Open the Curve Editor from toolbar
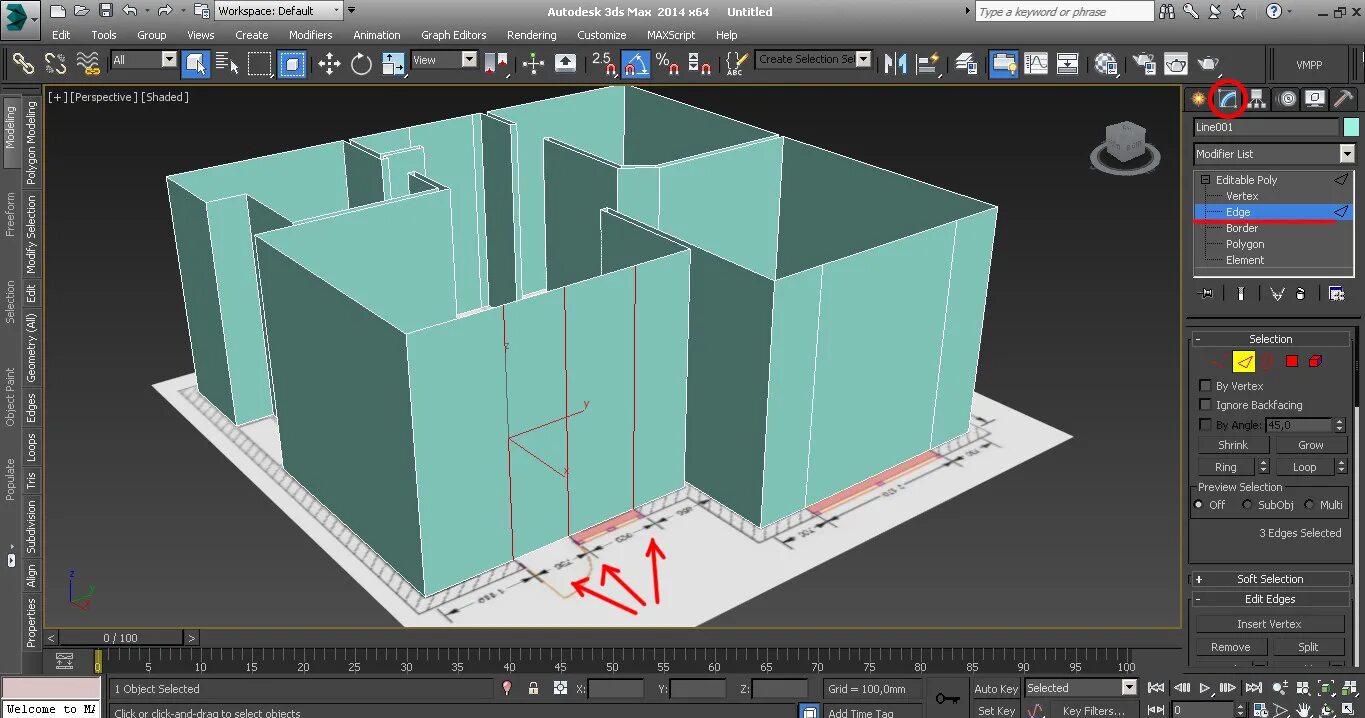 1037,63
